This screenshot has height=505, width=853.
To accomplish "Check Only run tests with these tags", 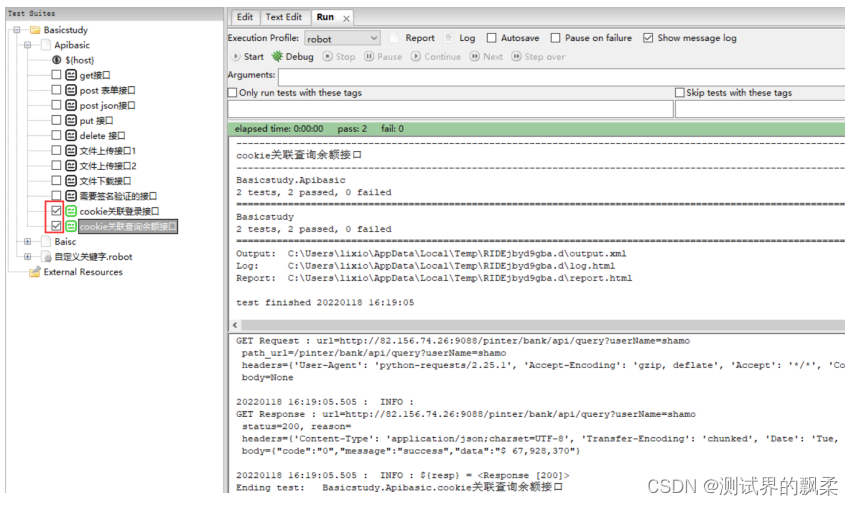I will tap(233, 93).
